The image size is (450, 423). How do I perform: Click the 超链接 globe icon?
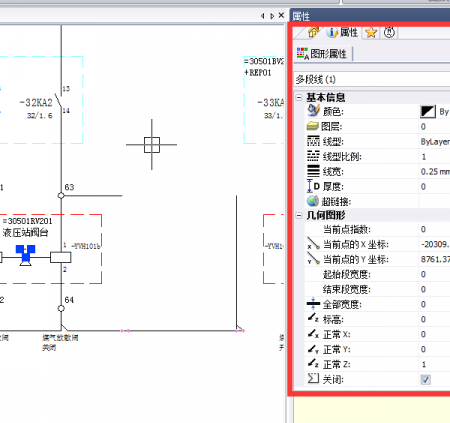[x=313, y=201]
